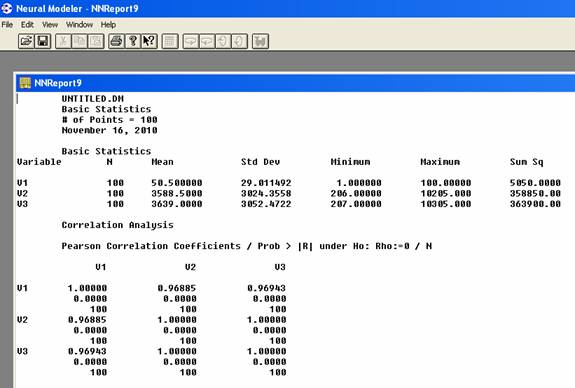Open the Help menu
The height and width of the screenshot is (388, 575).
point(108,25)
